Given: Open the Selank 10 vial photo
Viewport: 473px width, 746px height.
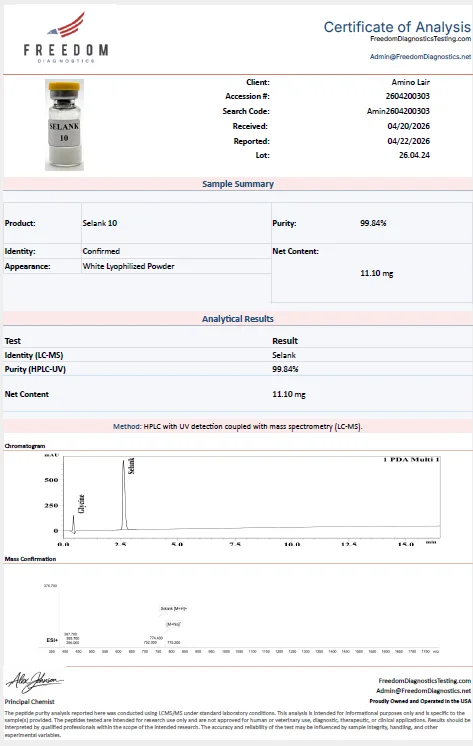Looking at the screenshot, I should [64, 125].
